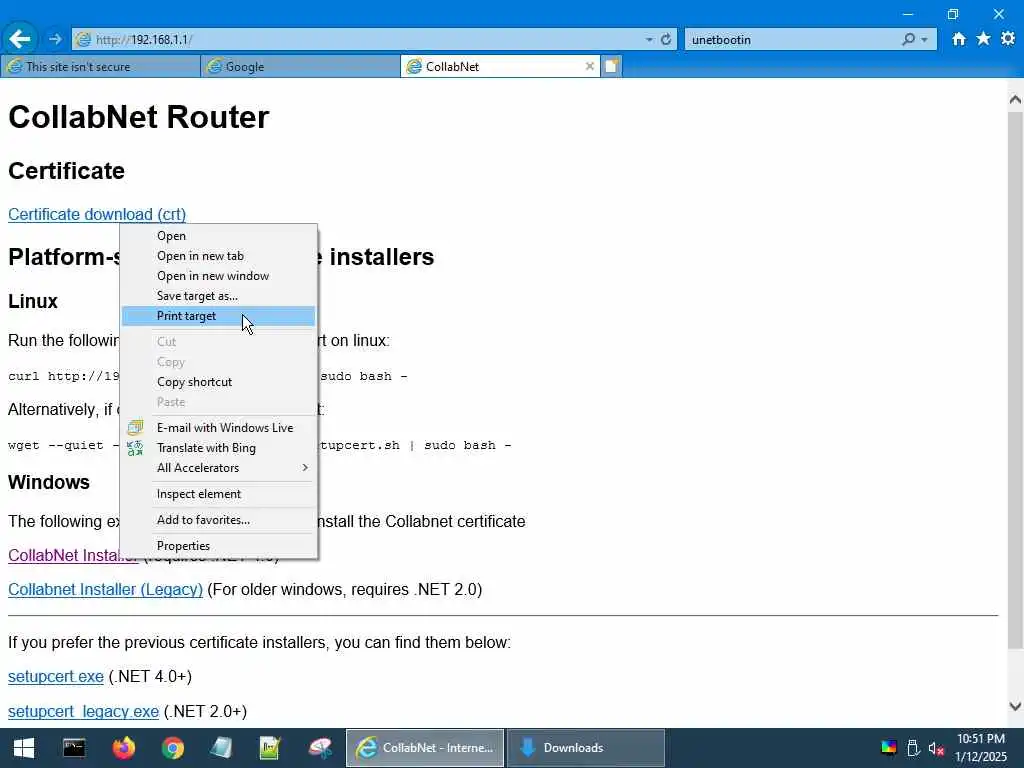Switch to CollabNet - Internet Explorer taskbar button
The width and height of the screenshot is (1024, 768).
pos(424,748)
